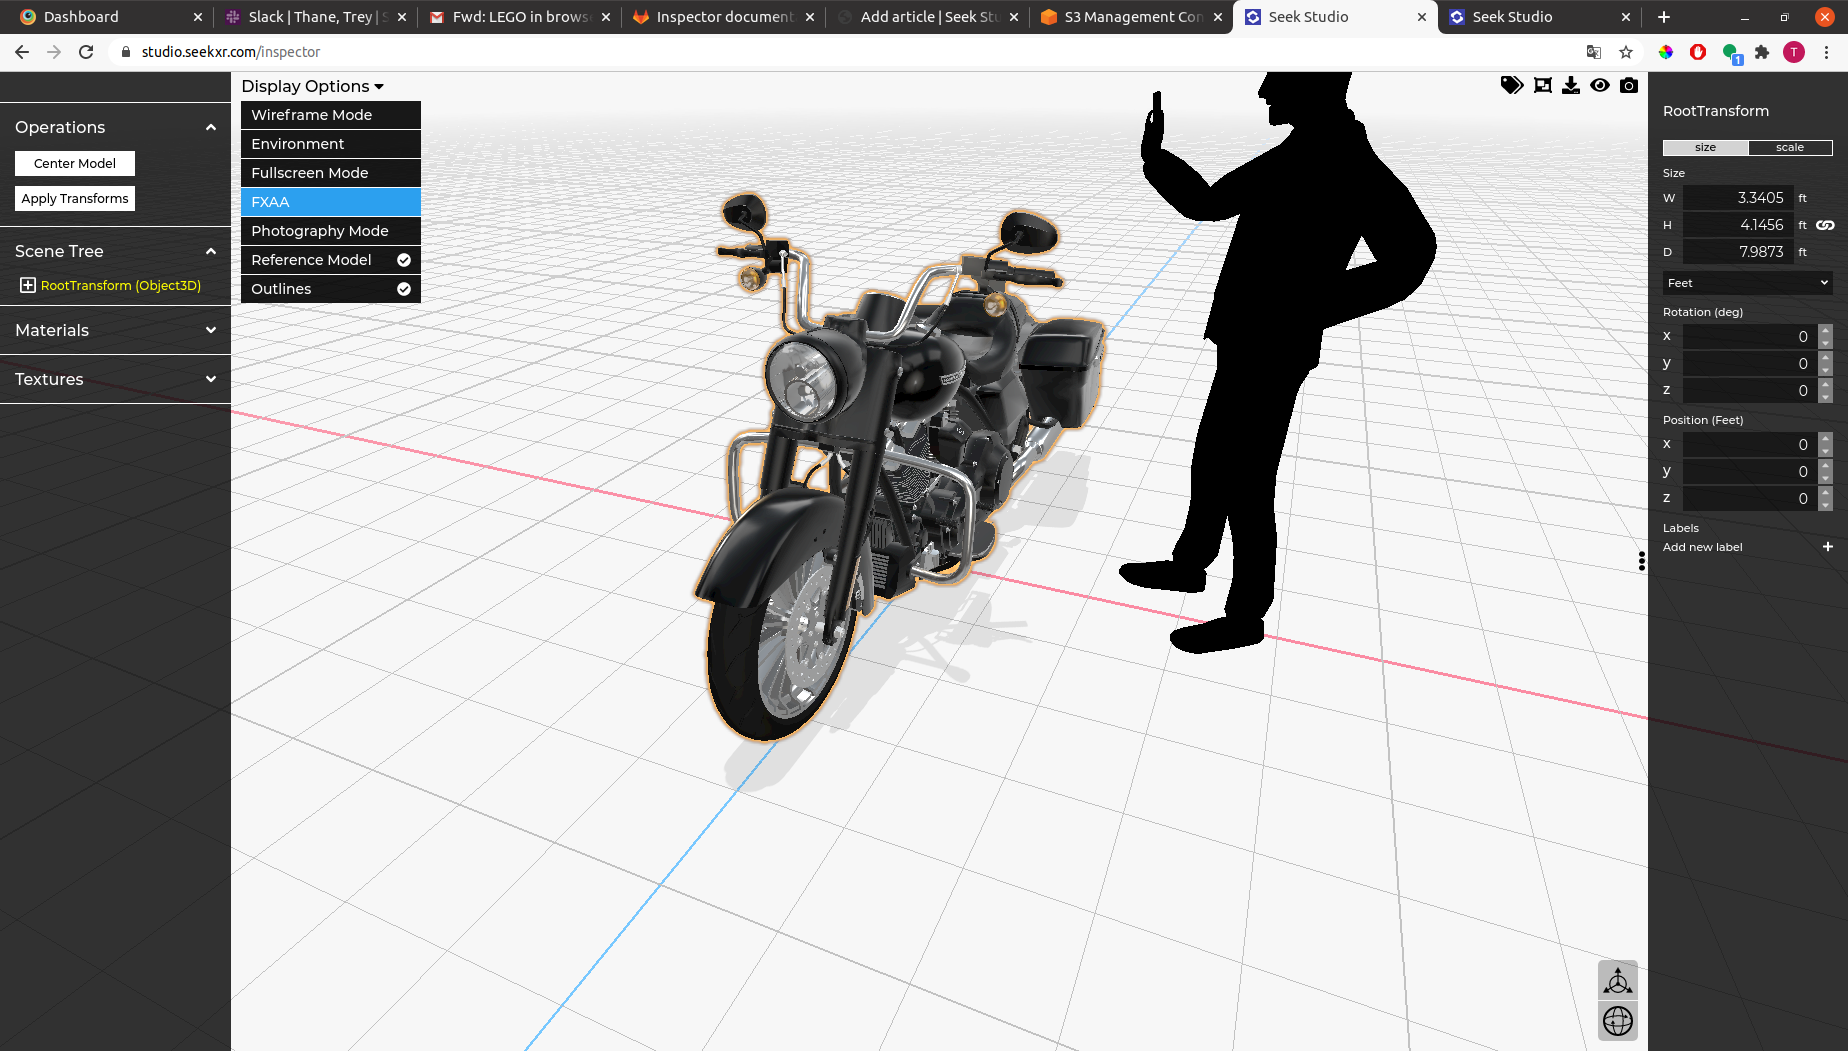Expand the Materials section

211,330
